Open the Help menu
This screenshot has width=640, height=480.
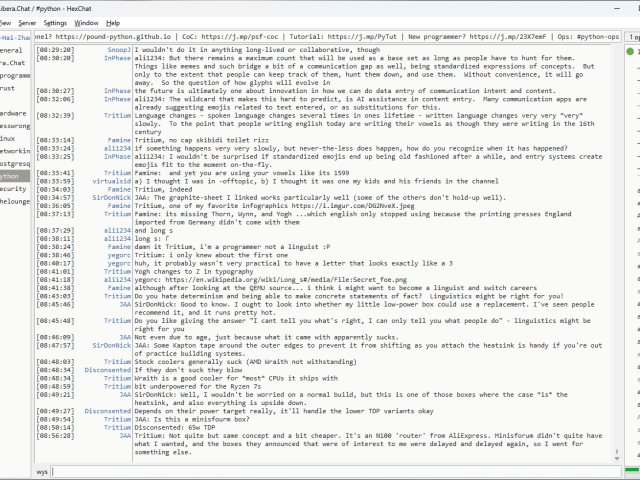pos(113,22)
